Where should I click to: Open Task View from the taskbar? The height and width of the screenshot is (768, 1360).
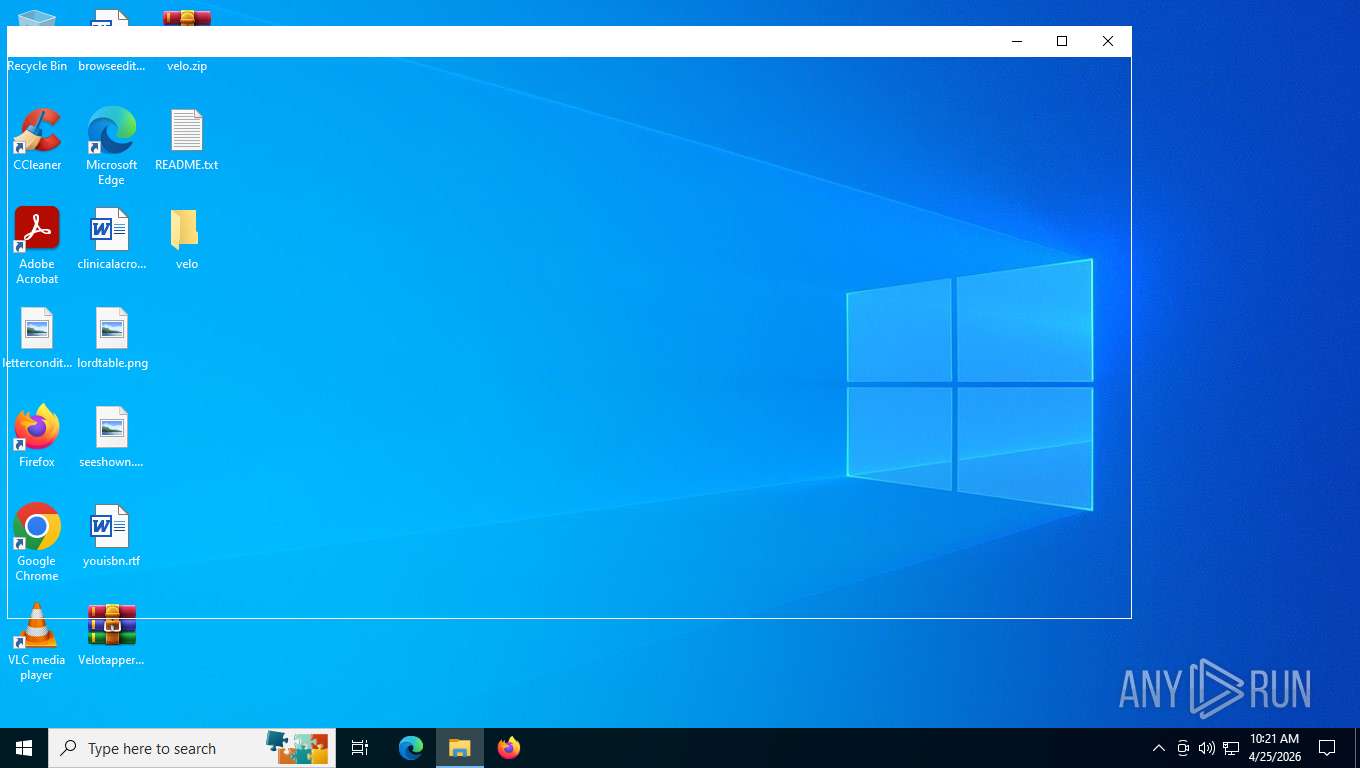point(360,748)
